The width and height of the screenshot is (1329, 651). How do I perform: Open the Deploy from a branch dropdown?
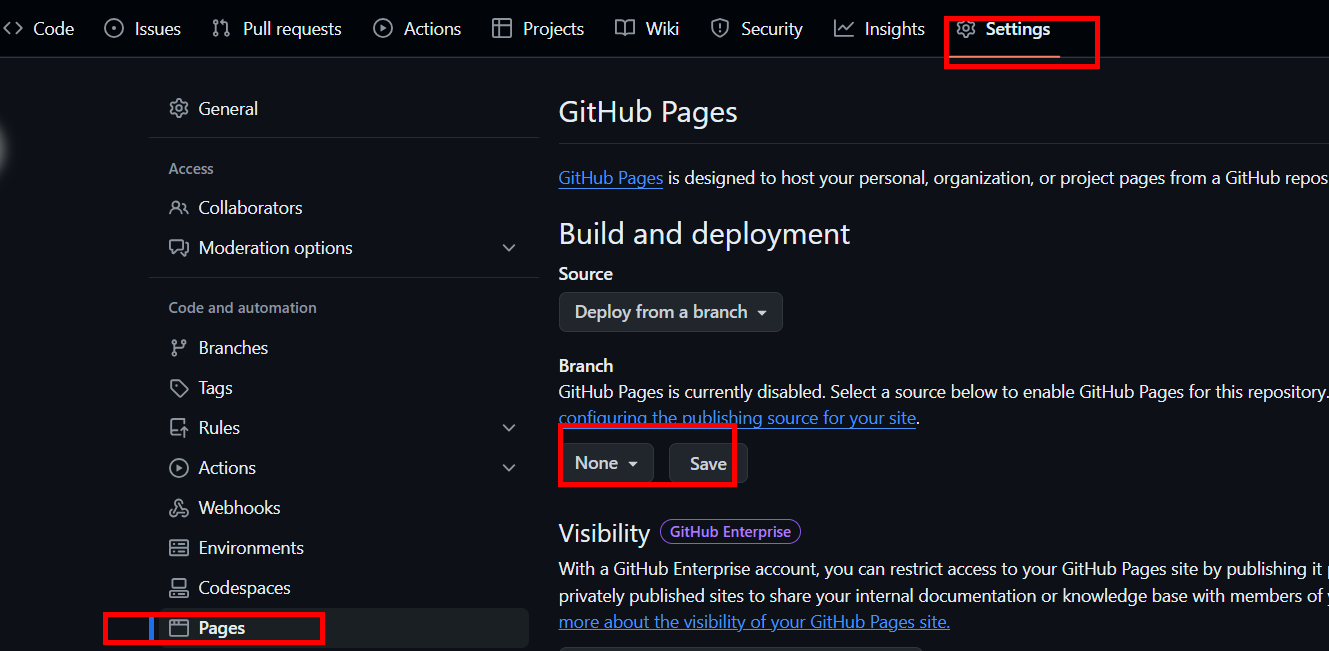pyautogui.click(x=670, y=312)
